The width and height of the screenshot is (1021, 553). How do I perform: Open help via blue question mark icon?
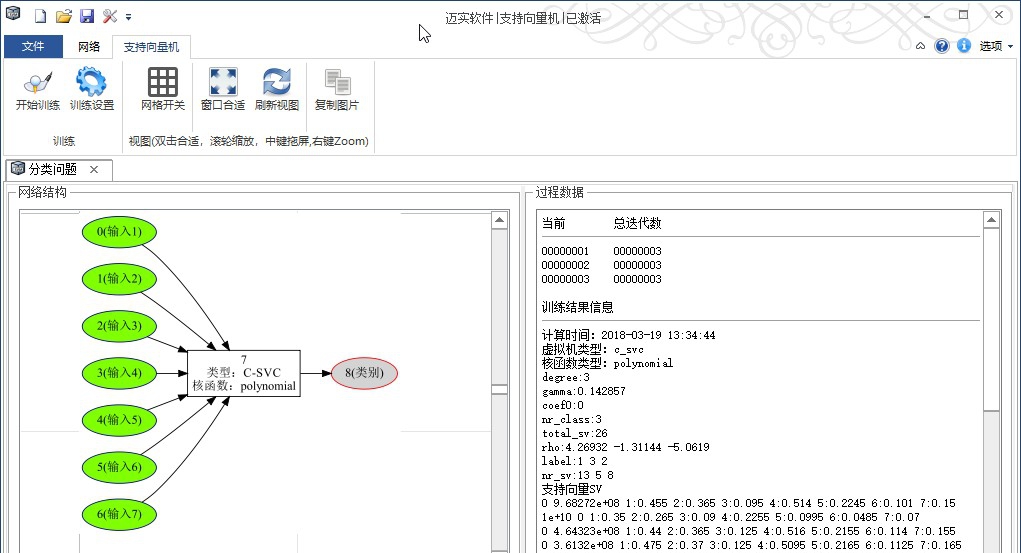tap(942, 46)
